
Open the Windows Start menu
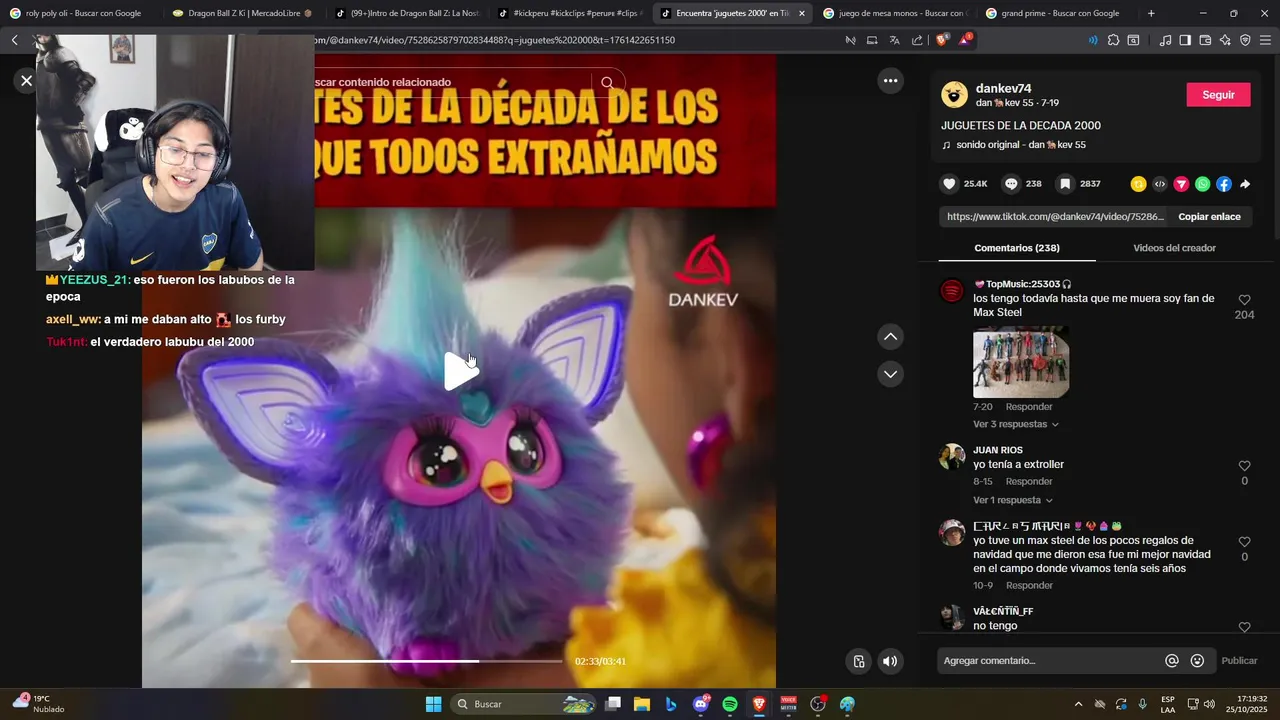(x=433, y=704)
